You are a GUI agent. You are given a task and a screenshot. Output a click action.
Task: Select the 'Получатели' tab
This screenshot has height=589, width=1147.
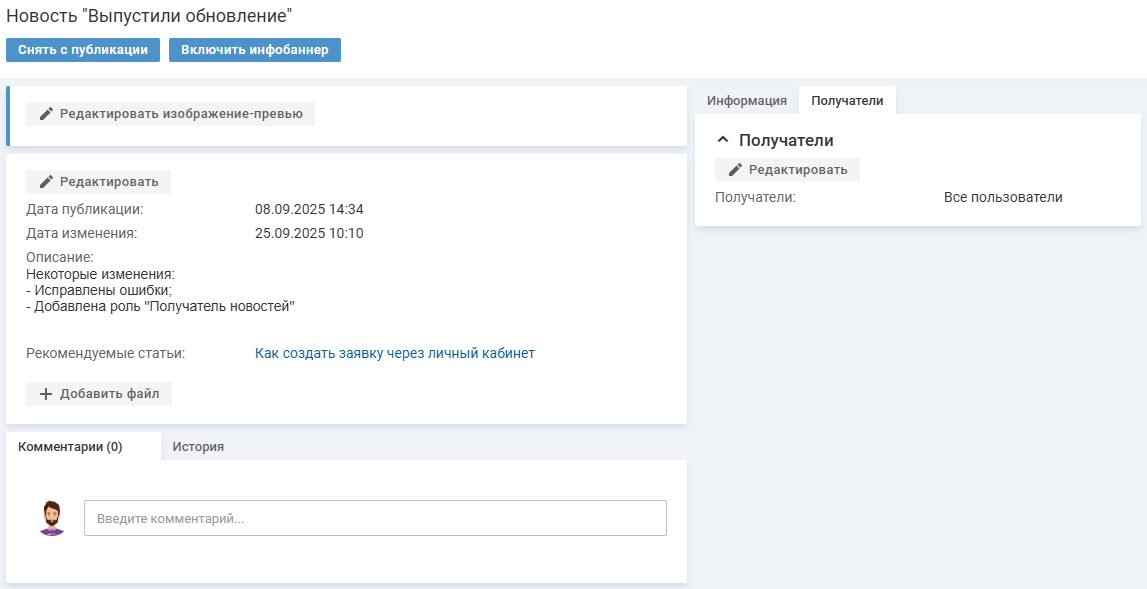point(847,101)
